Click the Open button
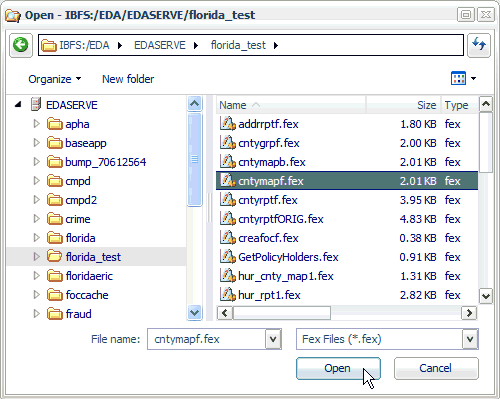500x399 pixels. tap(338, 368)
